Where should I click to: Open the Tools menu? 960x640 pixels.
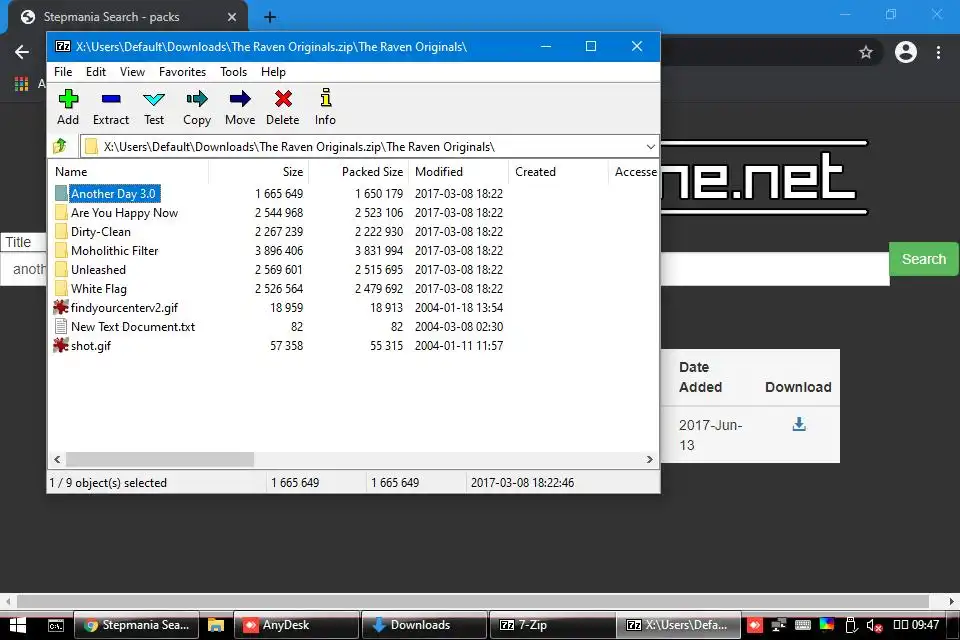coord(234,72)
